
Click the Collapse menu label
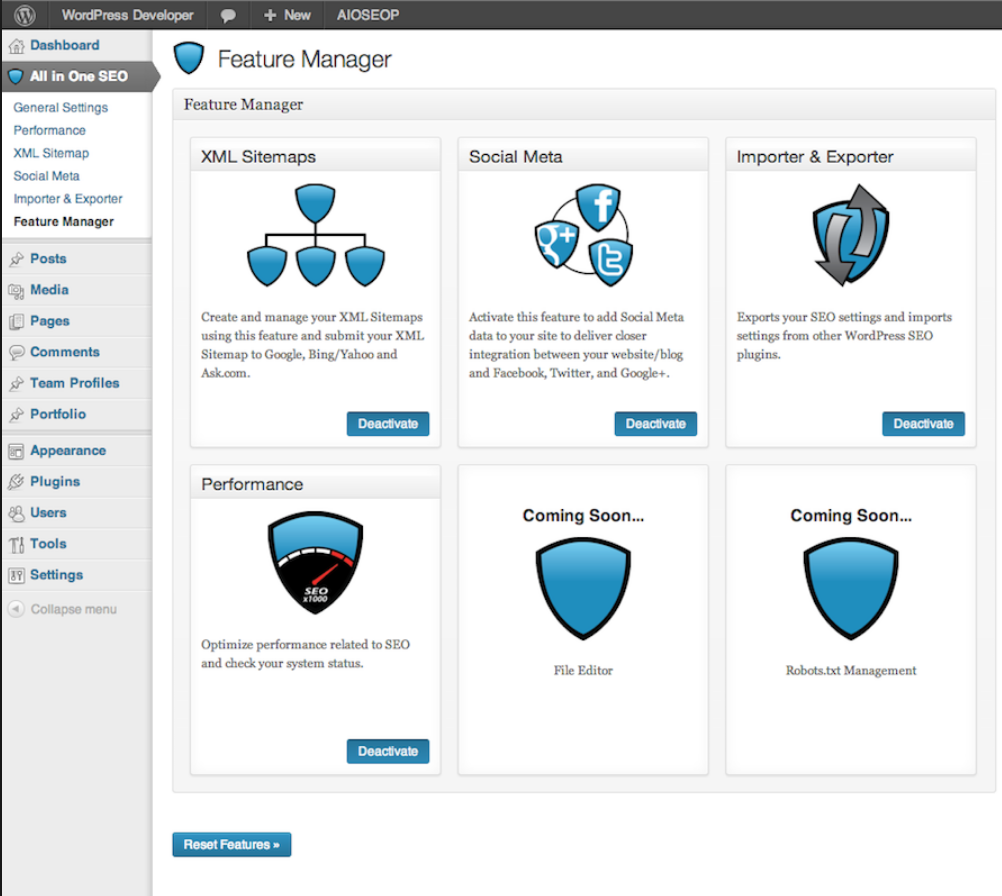73,610
